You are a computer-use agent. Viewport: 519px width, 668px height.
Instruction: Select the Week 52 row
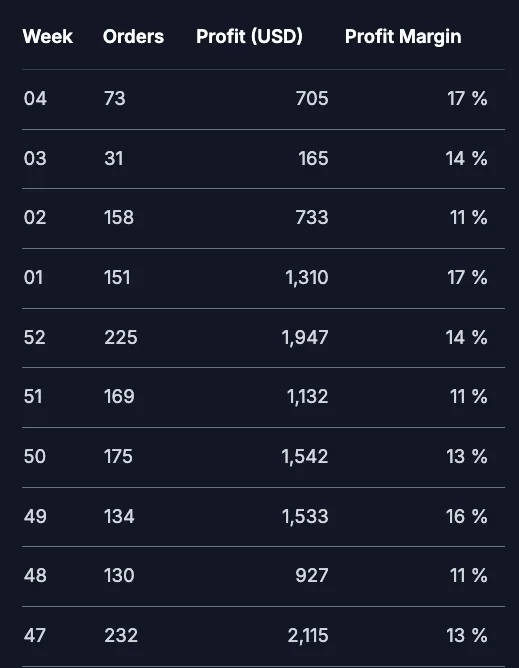tap(263, 338)
